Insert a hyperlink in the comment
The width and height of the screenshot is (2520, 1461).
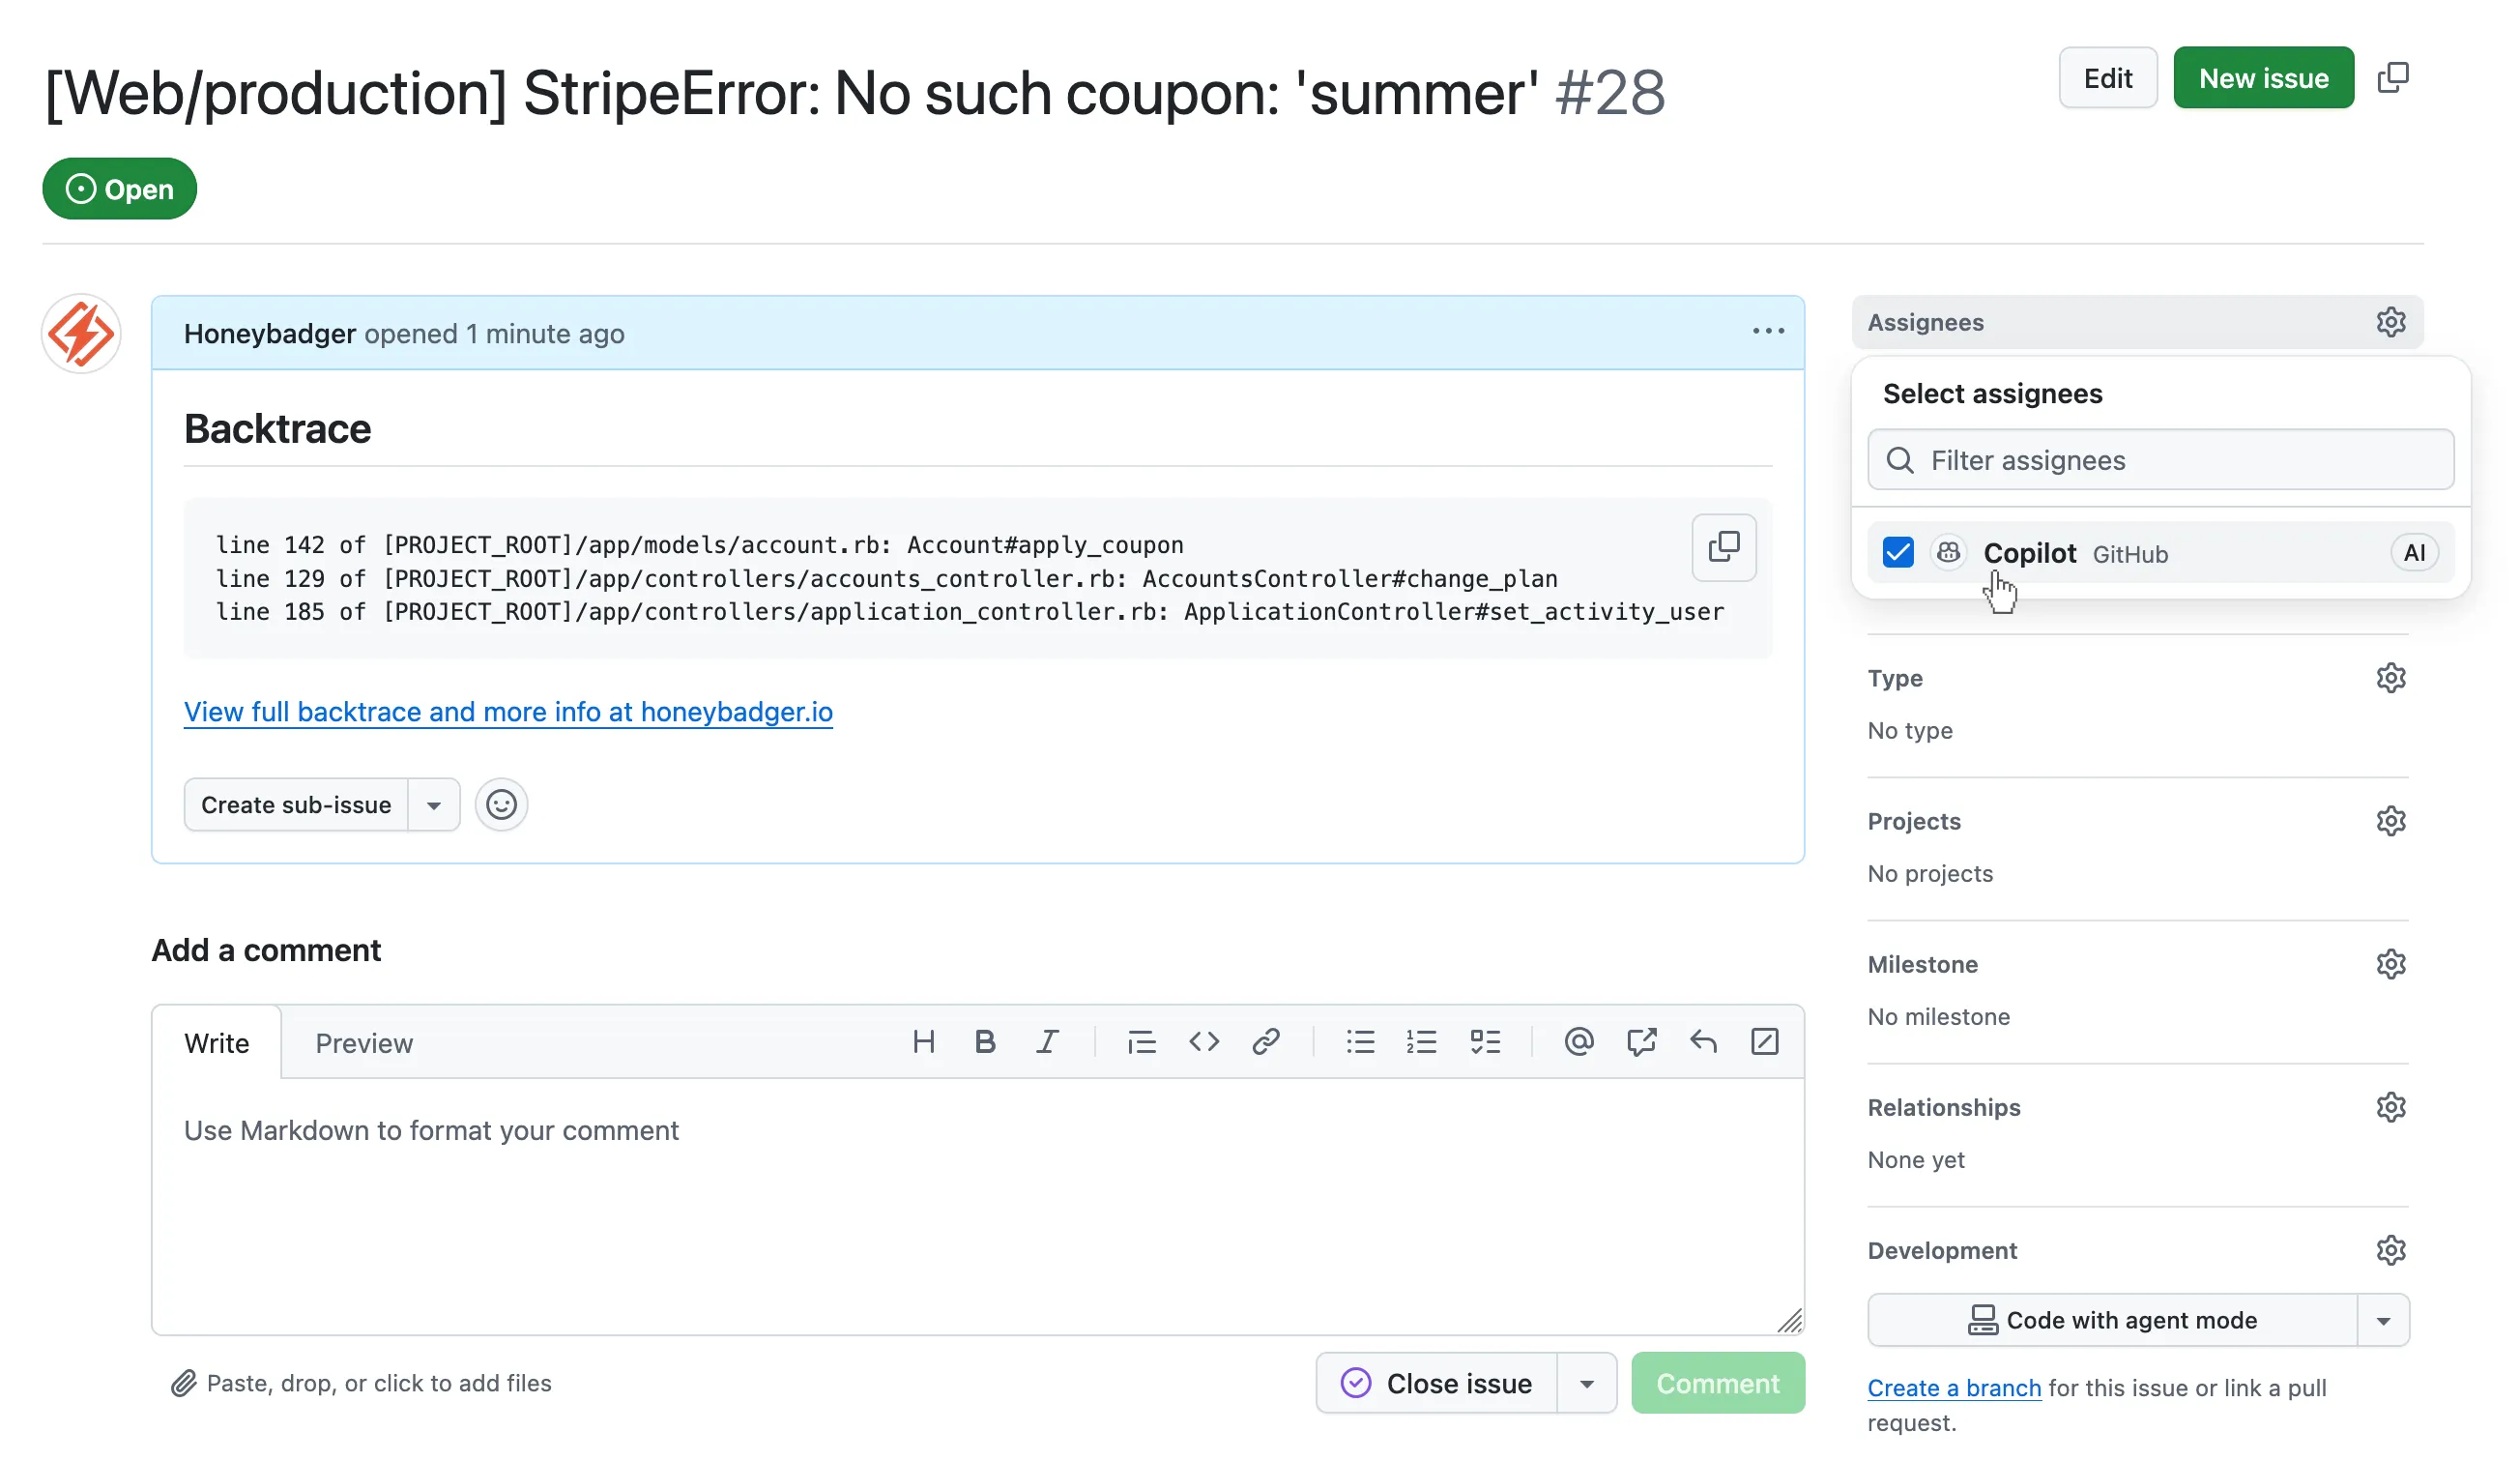pos(1266,1042)
